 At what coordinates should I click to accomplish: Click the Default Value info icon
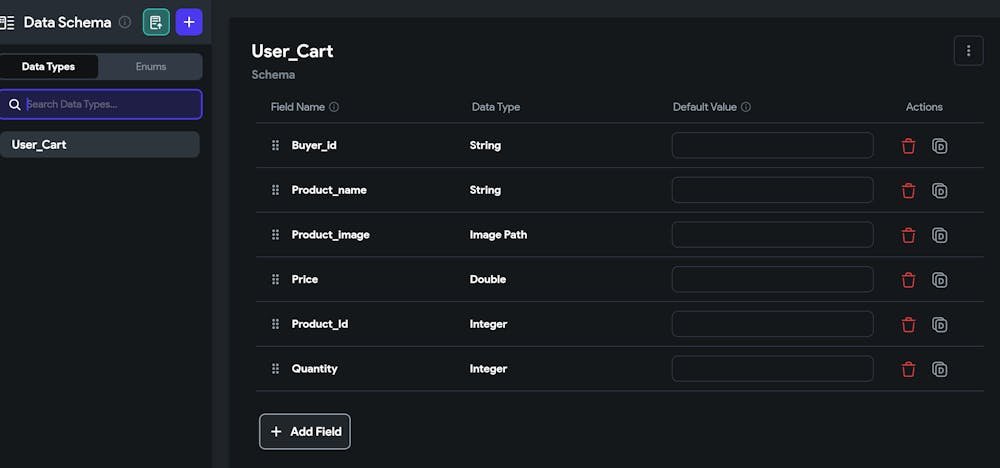pos(746,107)
